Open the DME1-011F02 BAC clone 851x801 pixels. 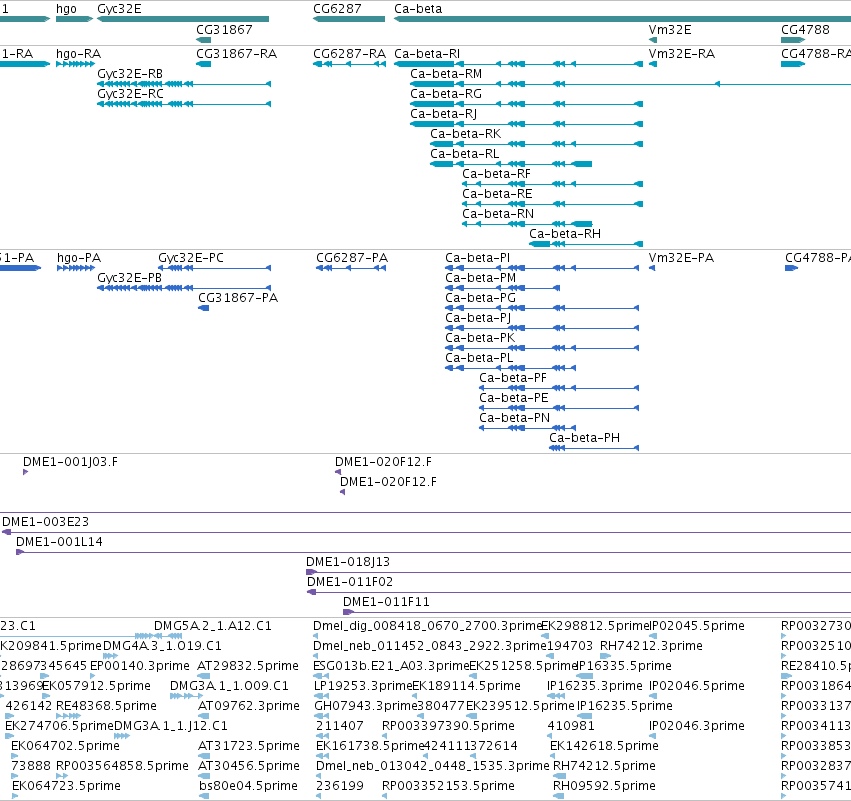pos(350,582)
